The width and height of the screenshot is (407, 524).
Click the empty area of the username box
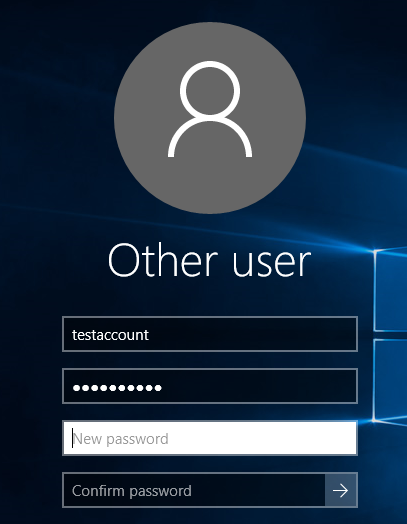253,334
